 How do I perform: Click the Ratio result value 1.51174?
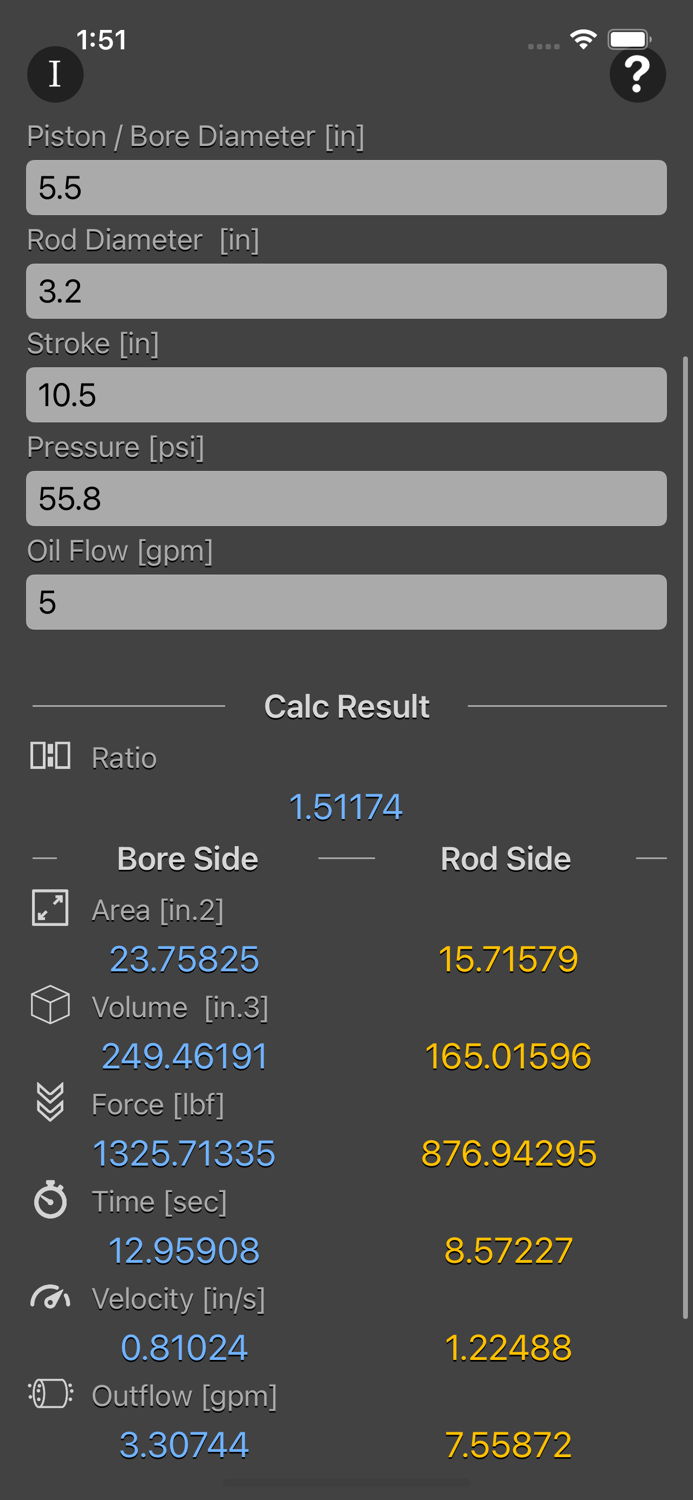pyautogui.click(x=346, y=806)
